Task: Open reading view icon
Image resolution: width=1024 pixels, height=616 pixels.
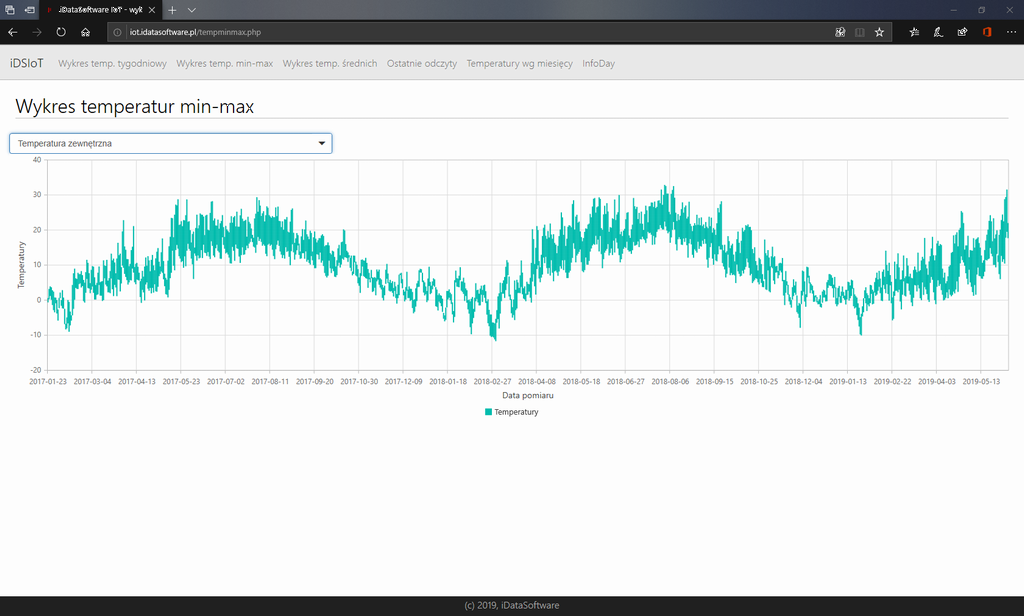Action: coord(859,32)
